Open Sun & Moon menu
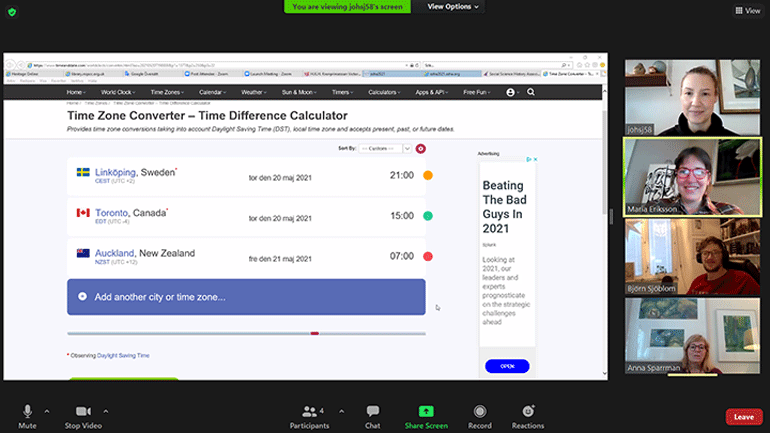Viewport: 770px width, 433px height. (x=299, y=92)
